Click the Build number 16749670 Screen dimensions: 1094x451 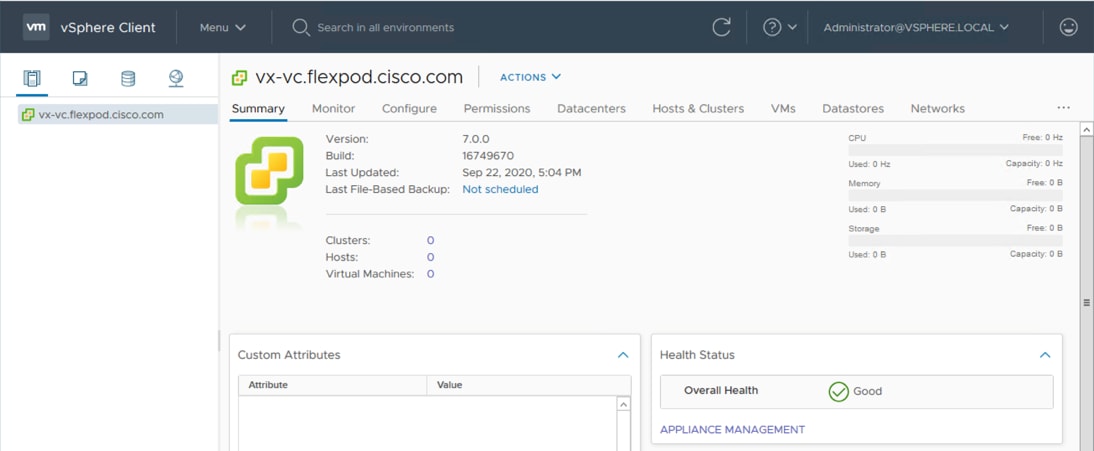pyautogui.click(x=488, y=156)
